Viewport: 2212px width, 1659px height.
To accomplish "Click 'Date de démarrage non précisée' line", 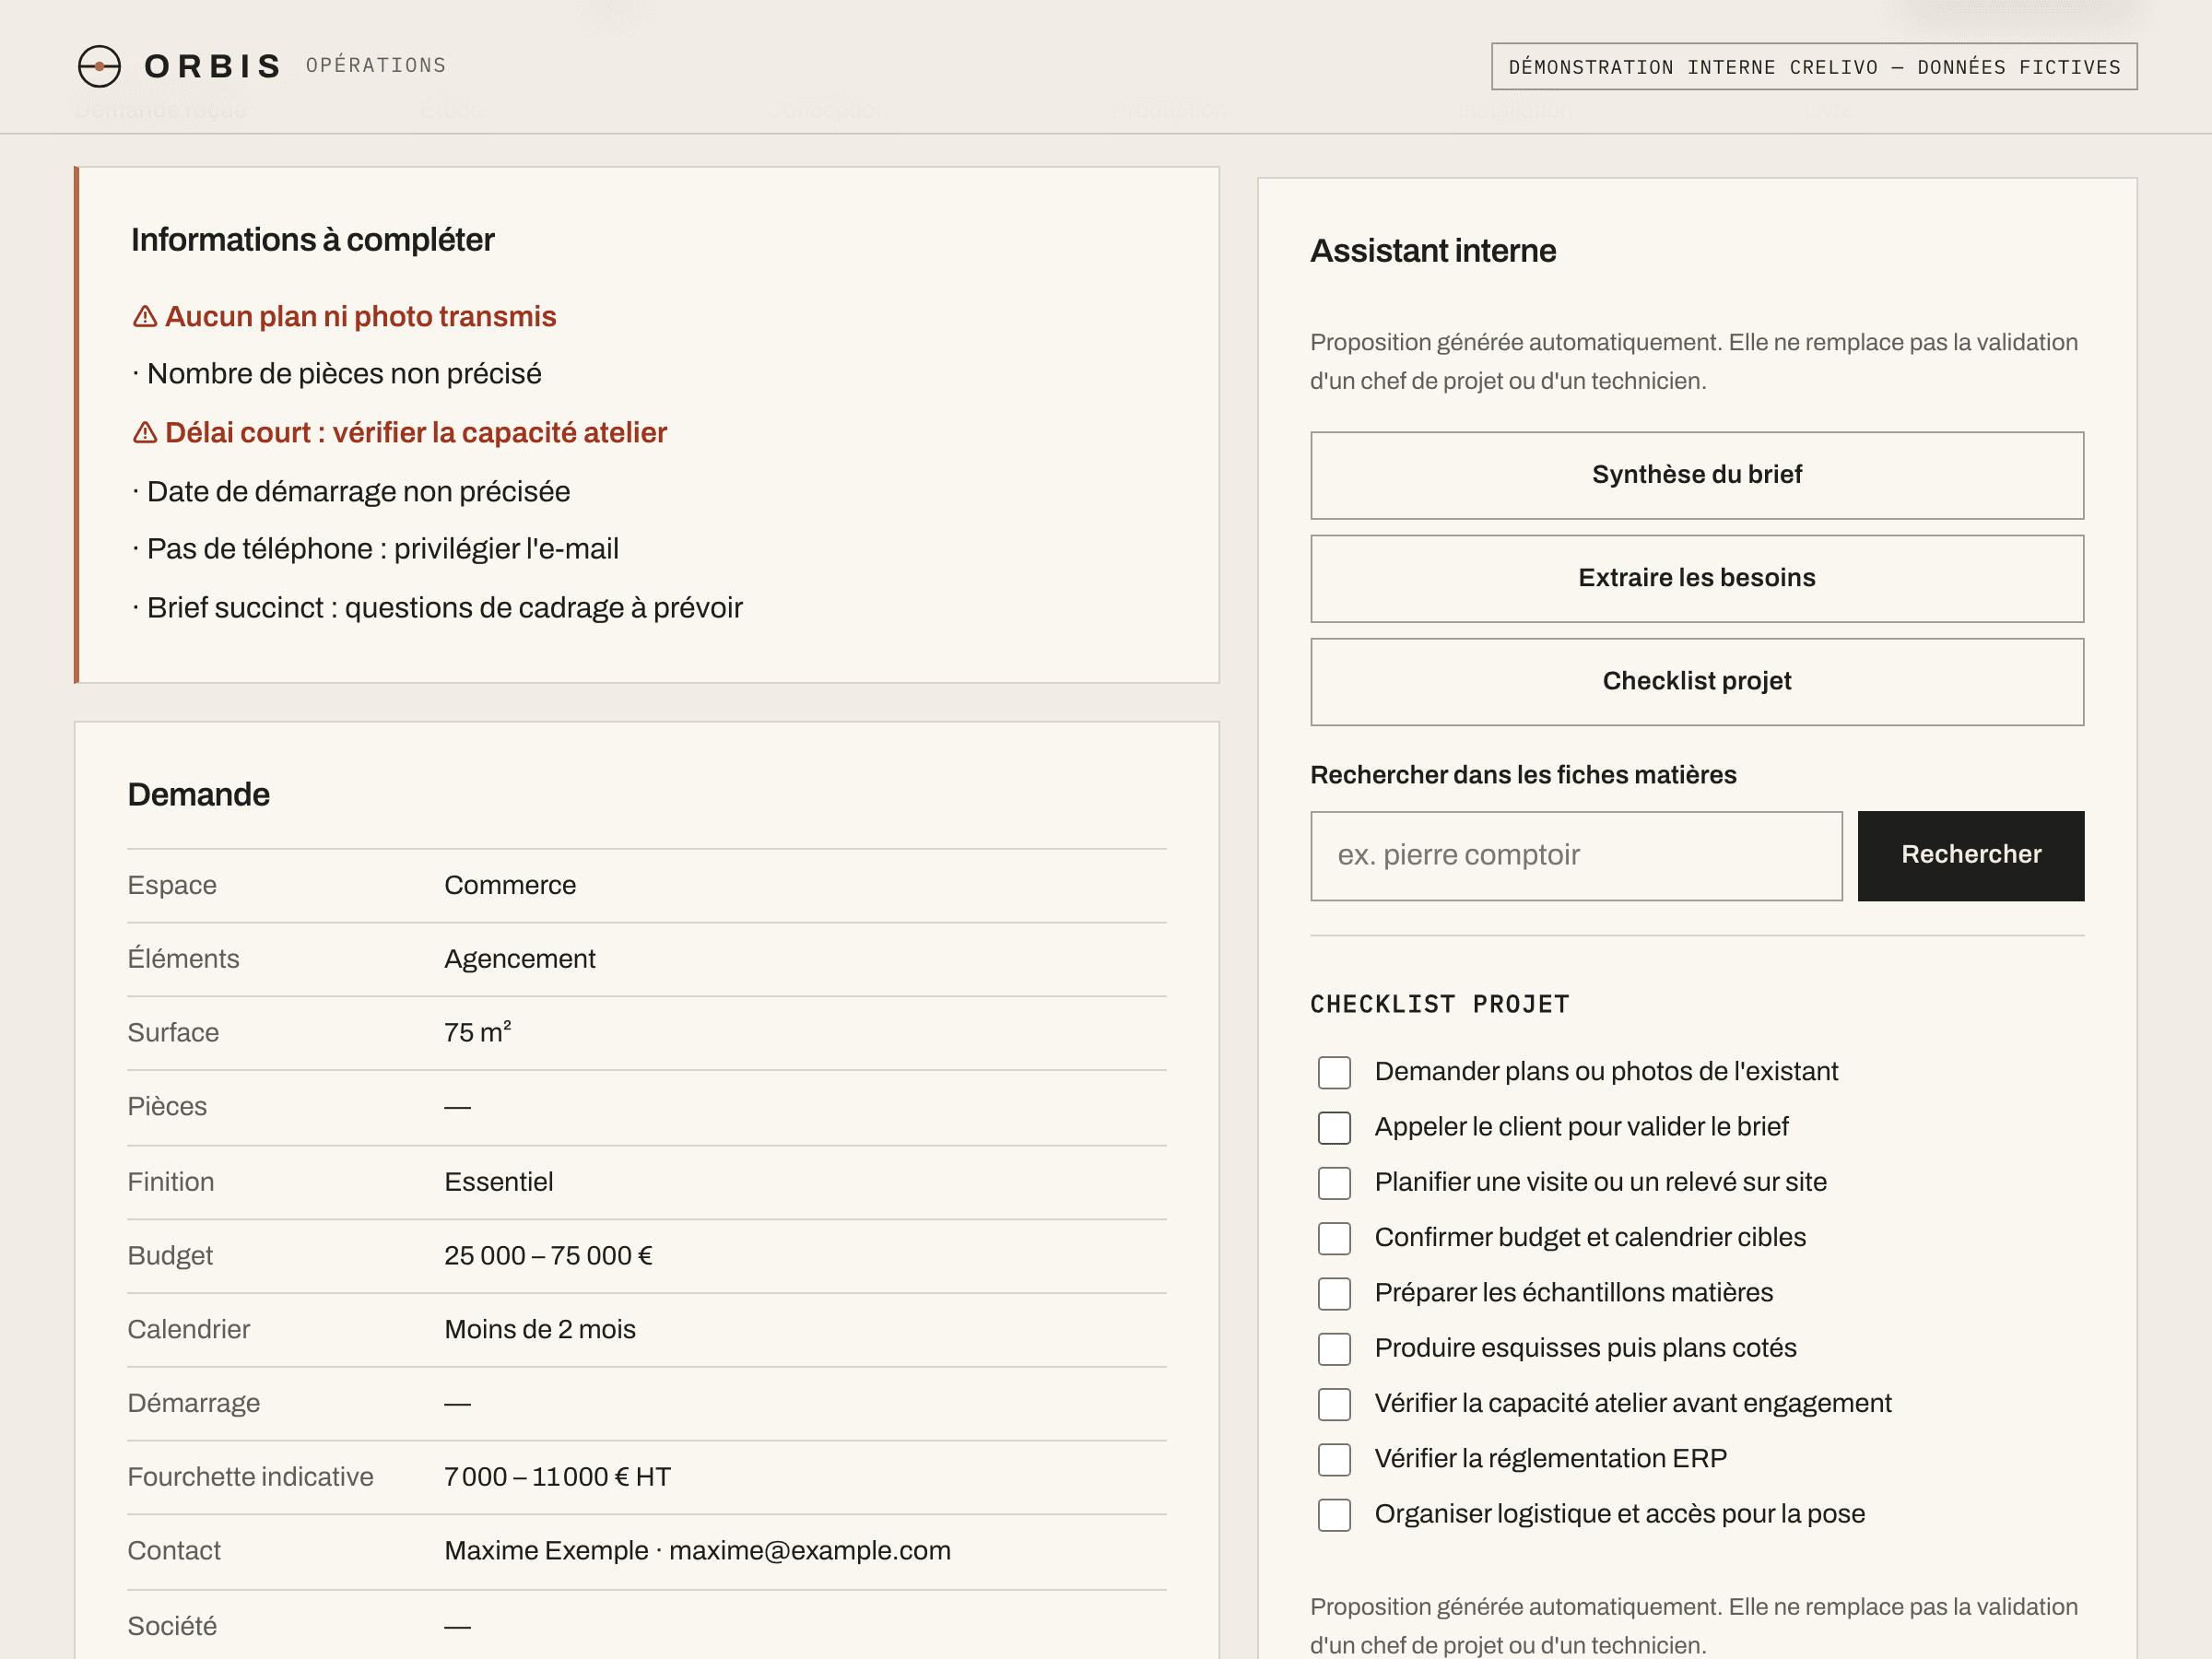I will (x=358, y=491).
